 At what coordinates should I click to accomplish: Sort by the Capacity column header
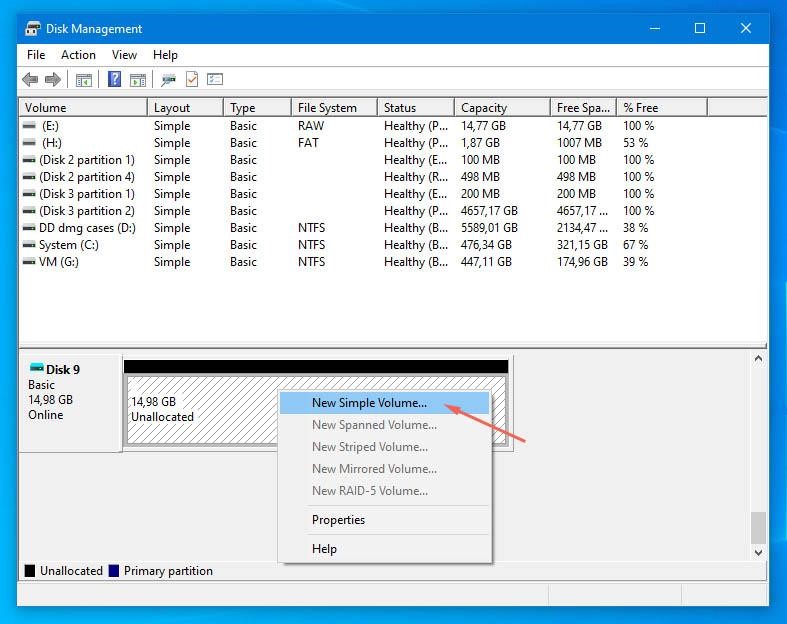tap(484, 108)
